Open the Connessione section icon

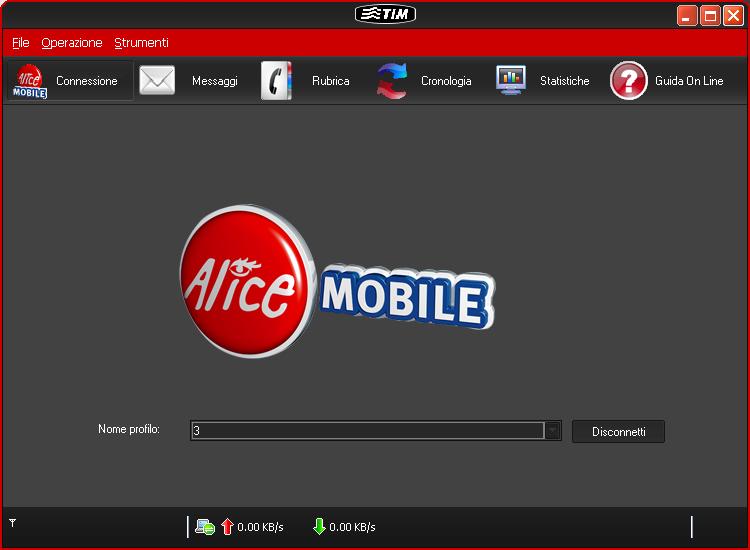[x=30, y=81]
